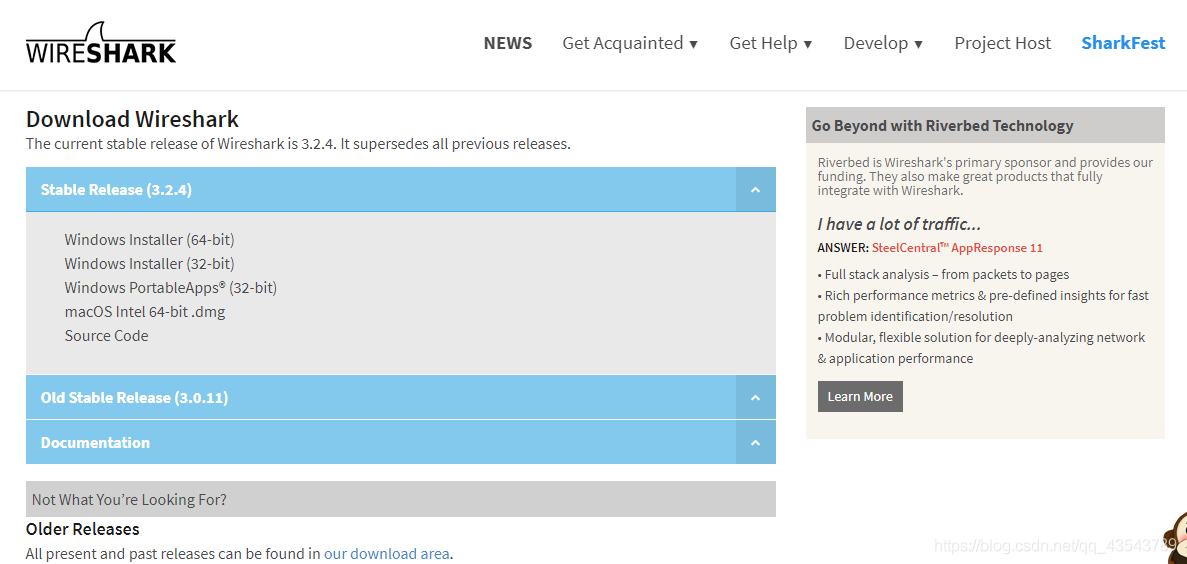The height and width of the screenshot is (564, 1187).
Task: Download the Source Code
Action: pos(106,335)
